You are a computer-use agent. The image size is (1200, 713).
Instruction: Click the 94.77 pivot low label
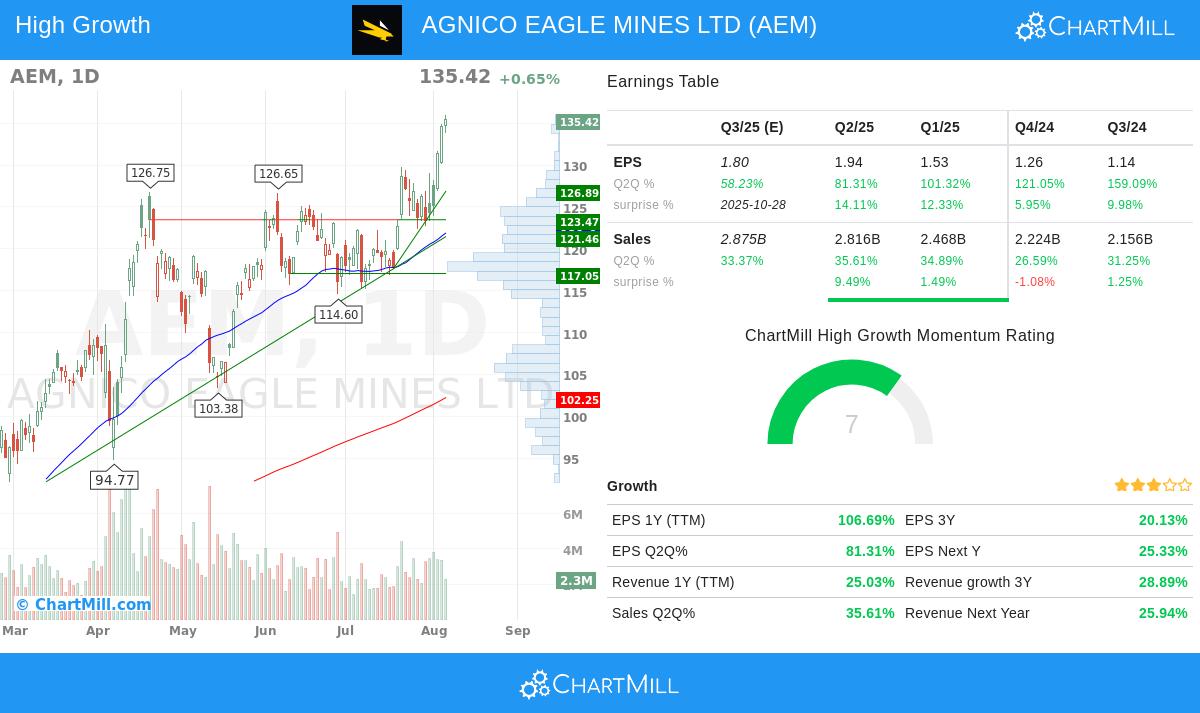point(114,480)
